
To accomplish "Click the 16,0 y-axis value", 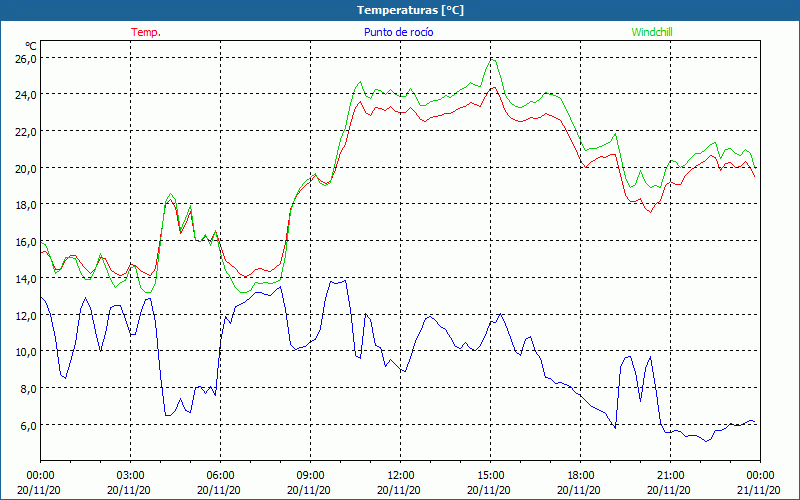I will point(26,241).
